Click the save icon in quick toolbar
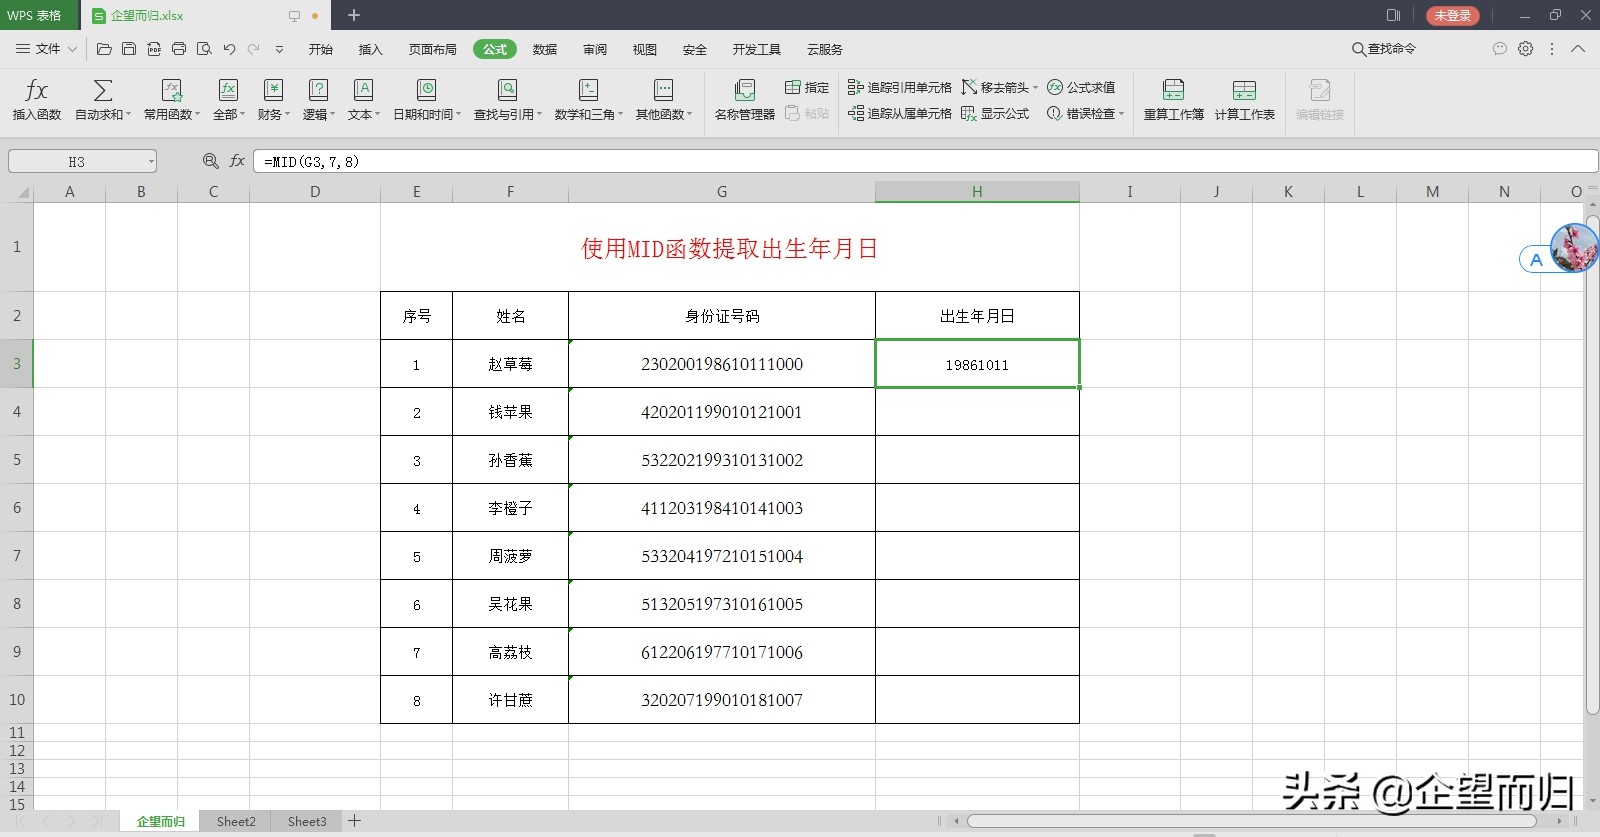1600x837 pixels. coord(129,49)
